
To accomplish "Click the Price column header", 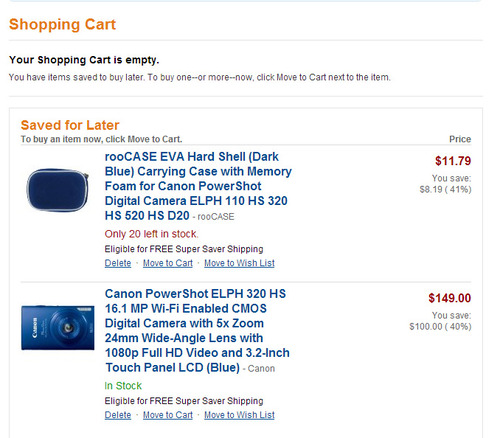I will coord(460,139).
